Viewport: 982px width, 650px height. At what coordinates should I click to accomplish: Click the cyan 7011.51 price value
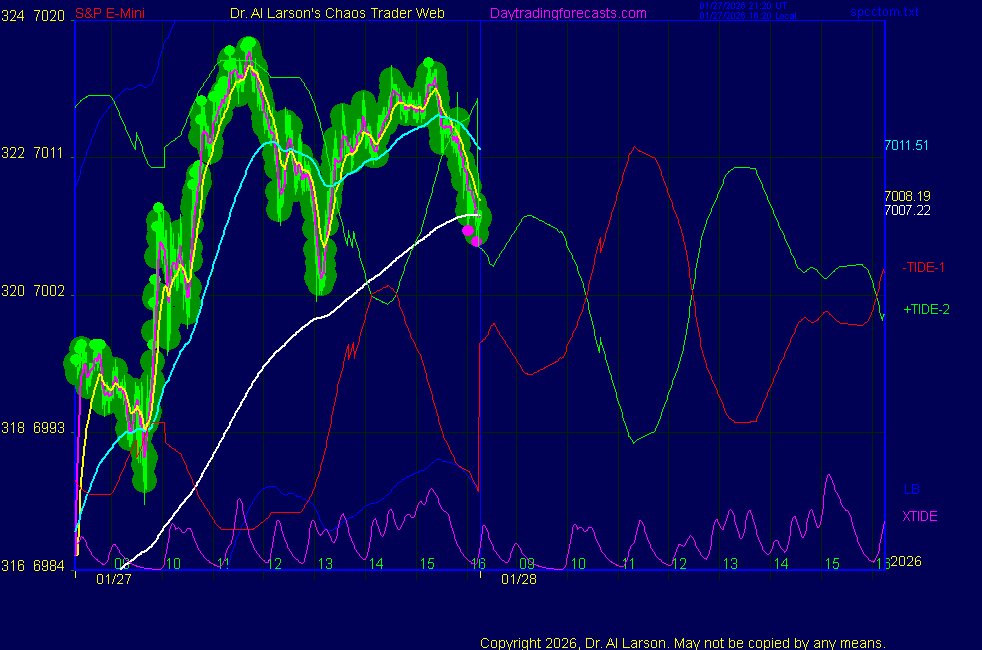point(906,145)
